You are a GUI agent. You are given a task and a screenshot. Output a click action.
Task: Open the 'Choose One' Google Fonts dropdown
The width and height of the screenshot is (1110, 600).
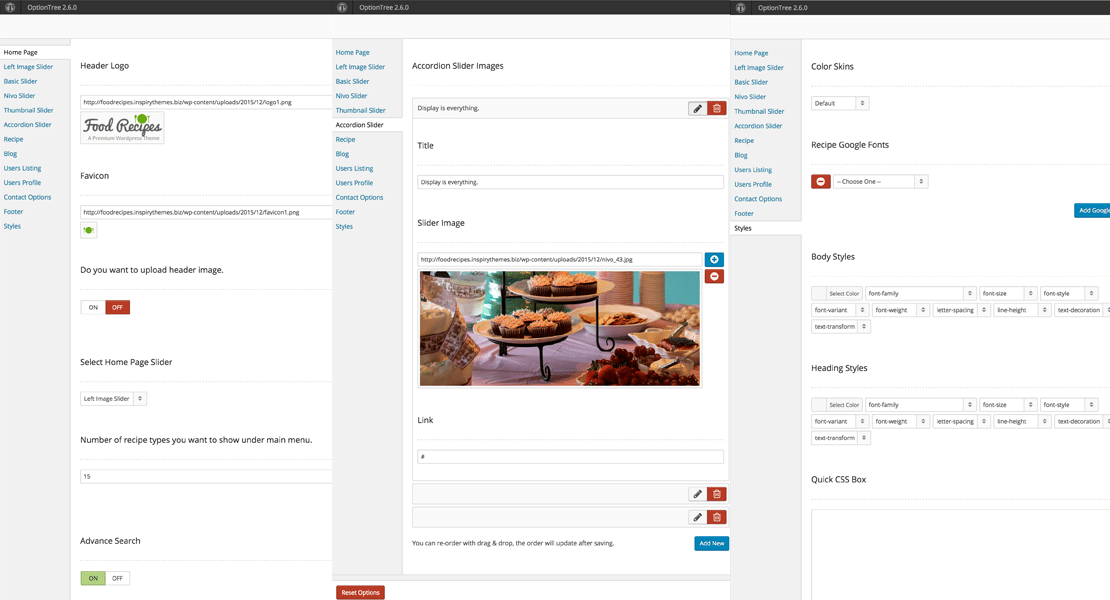pyautogui.click(x=880, y=182)
